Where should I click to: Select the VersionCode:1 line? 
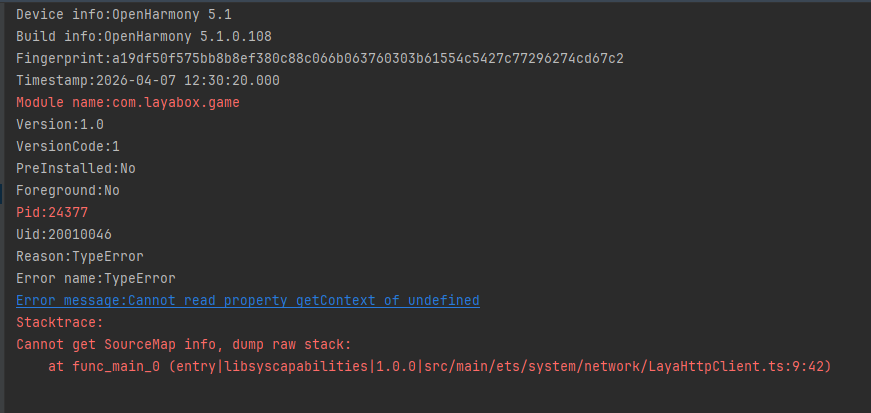[68, 146]
